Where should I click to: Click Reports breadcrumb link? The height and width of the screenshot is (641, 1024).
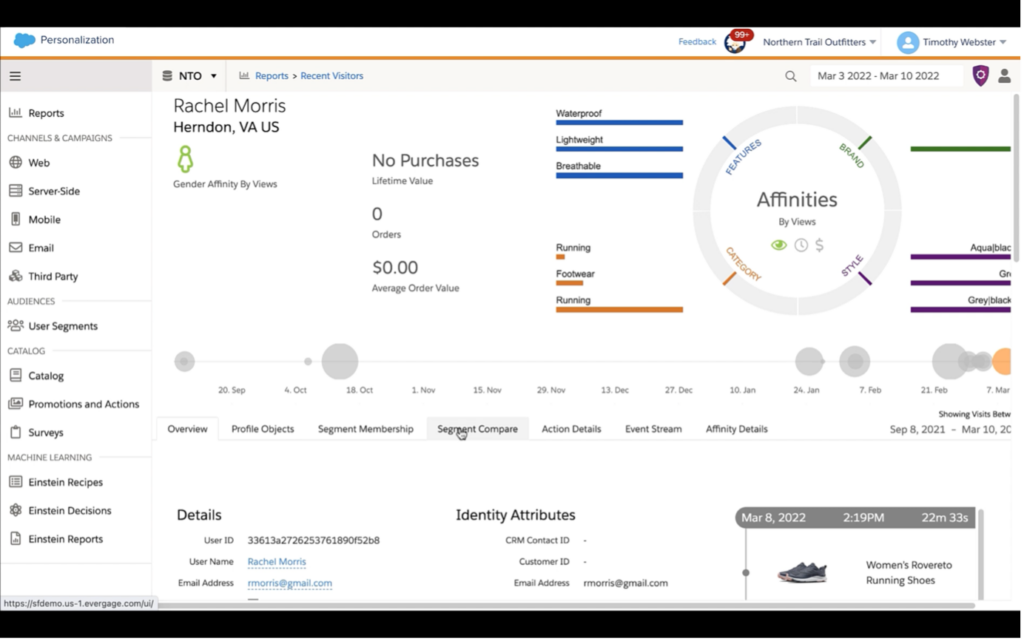point(272,76)
